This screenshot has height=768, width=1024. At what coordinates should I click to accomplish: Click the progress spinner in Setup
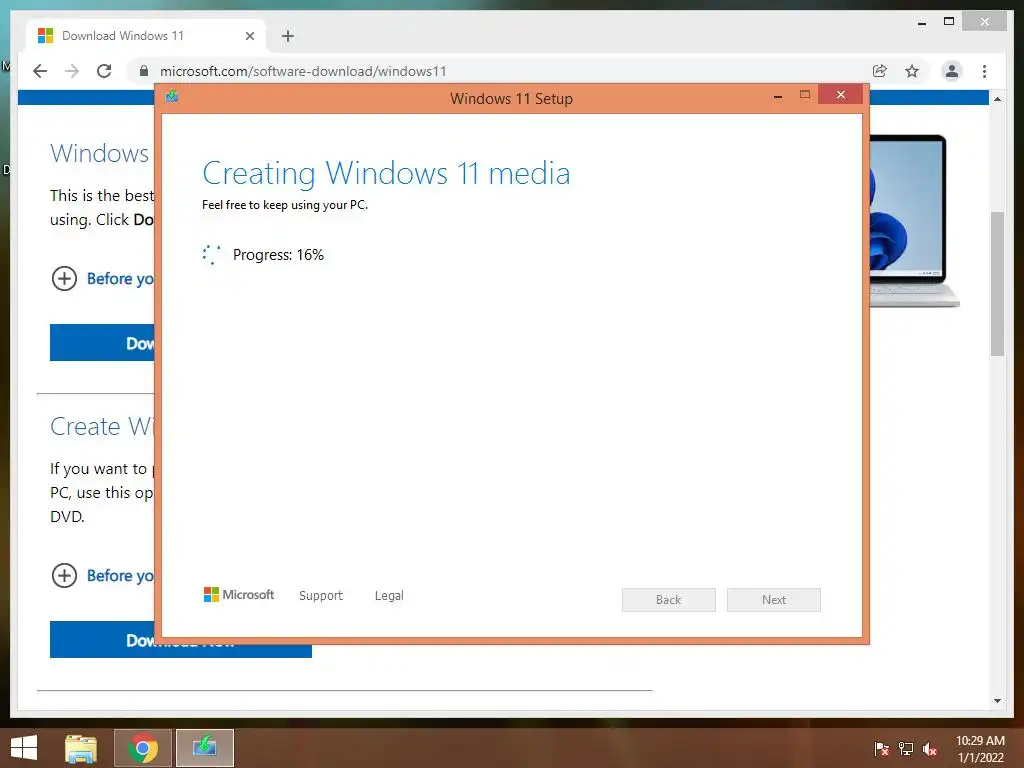tap(212, 254)
